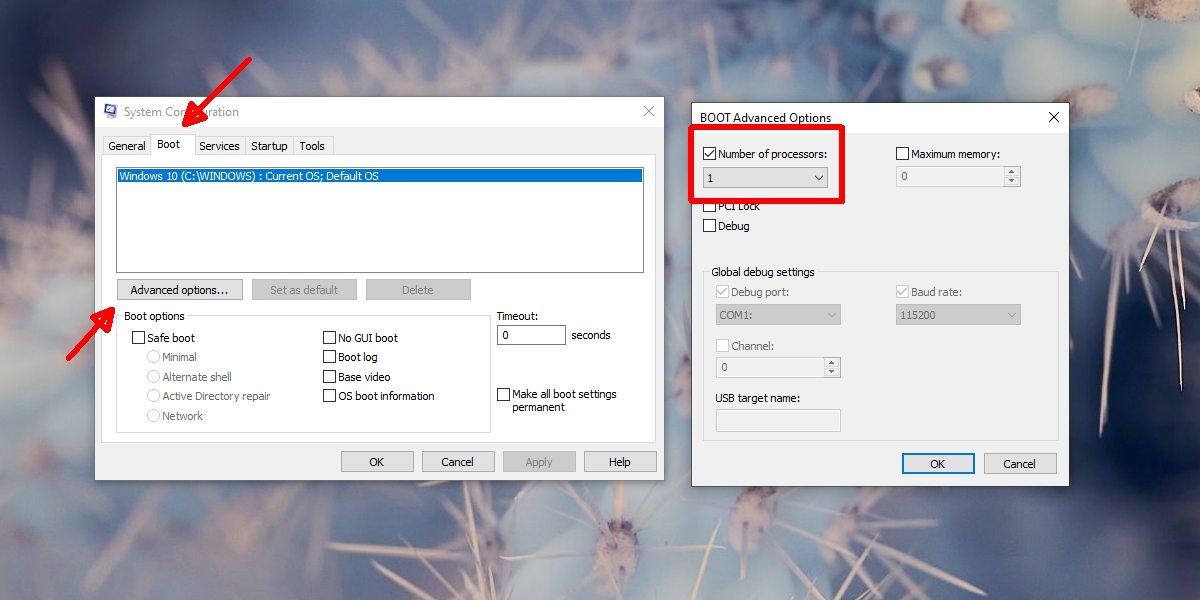Open the Services tab
The image size is (1200, 600).
tap(219, 146)
